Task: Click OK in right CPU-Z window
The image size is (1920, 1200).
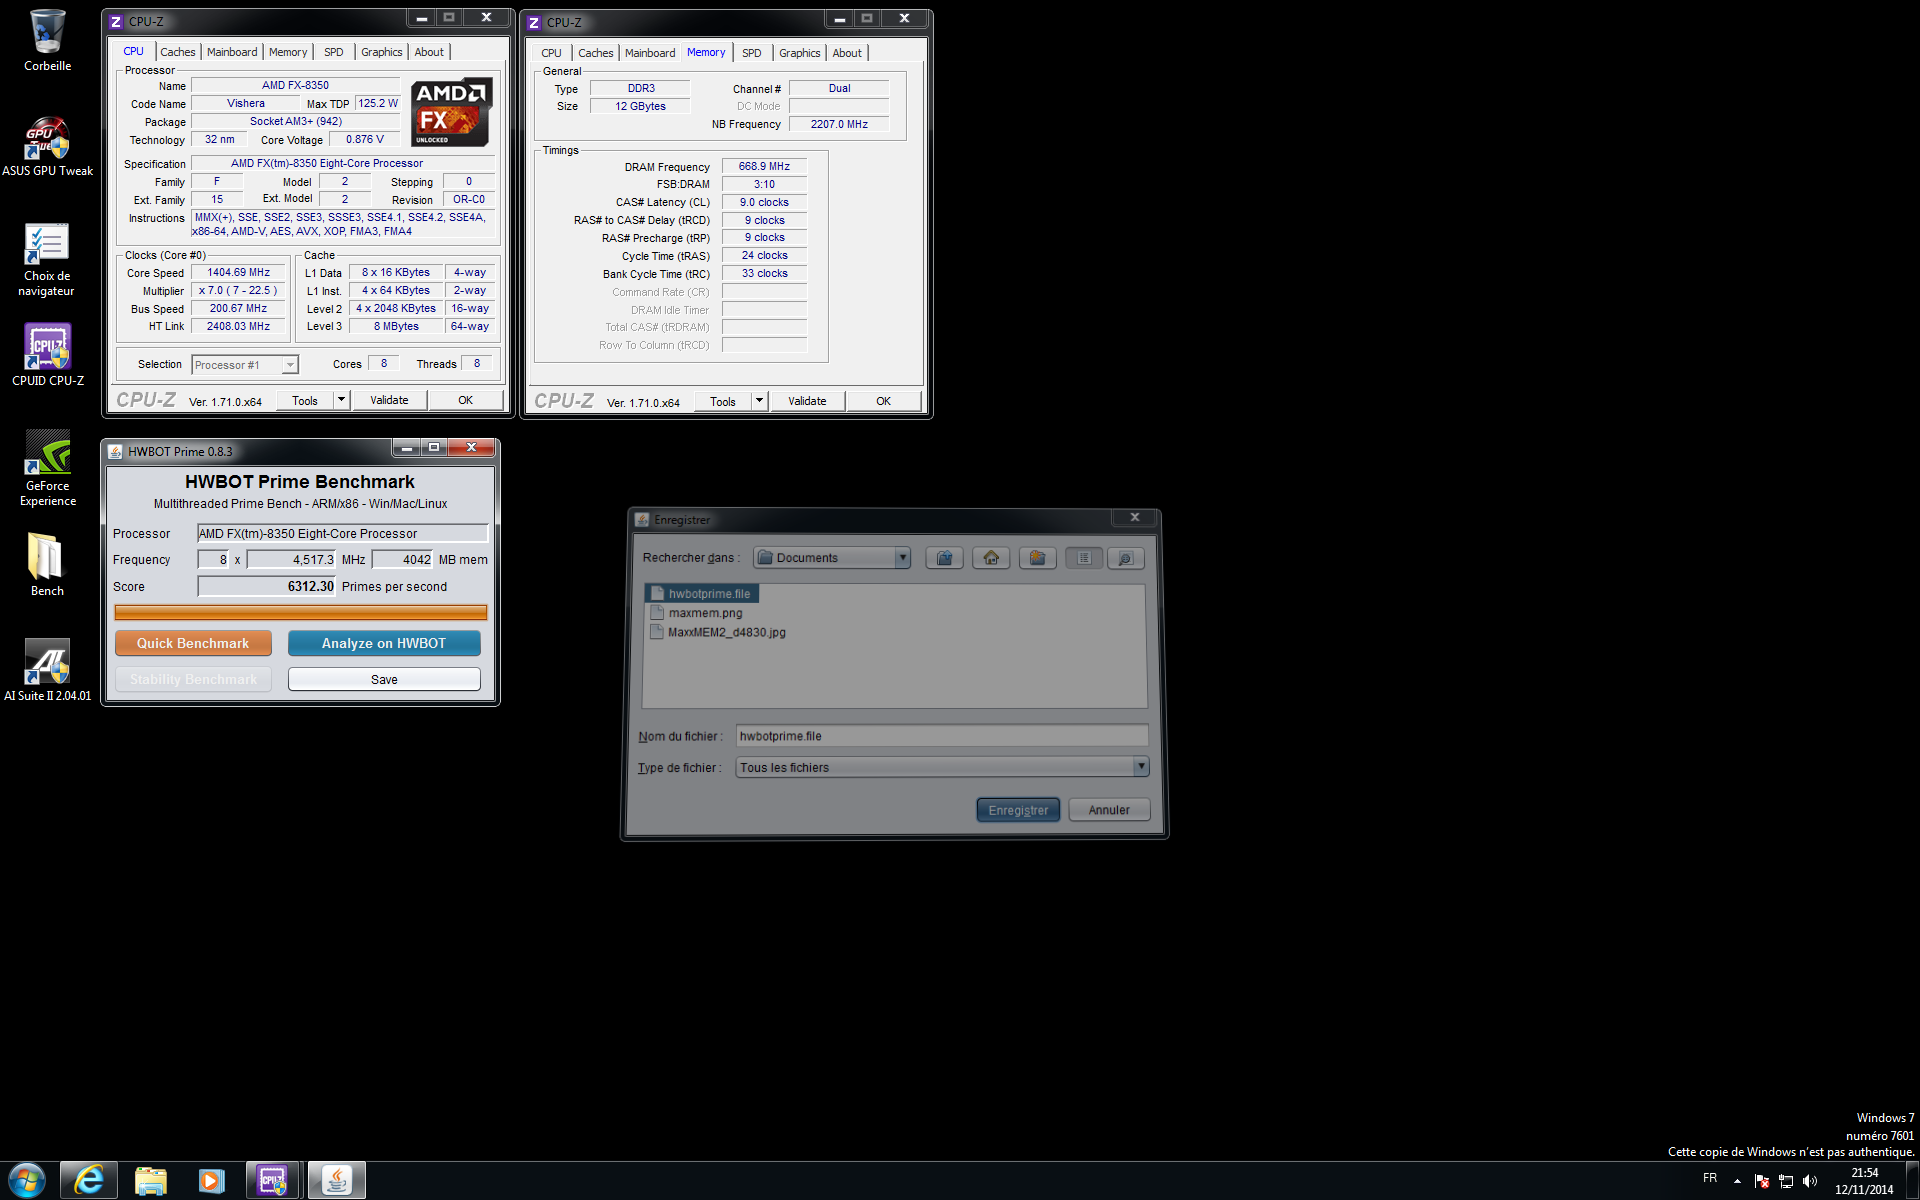Action: click(884, 401)
